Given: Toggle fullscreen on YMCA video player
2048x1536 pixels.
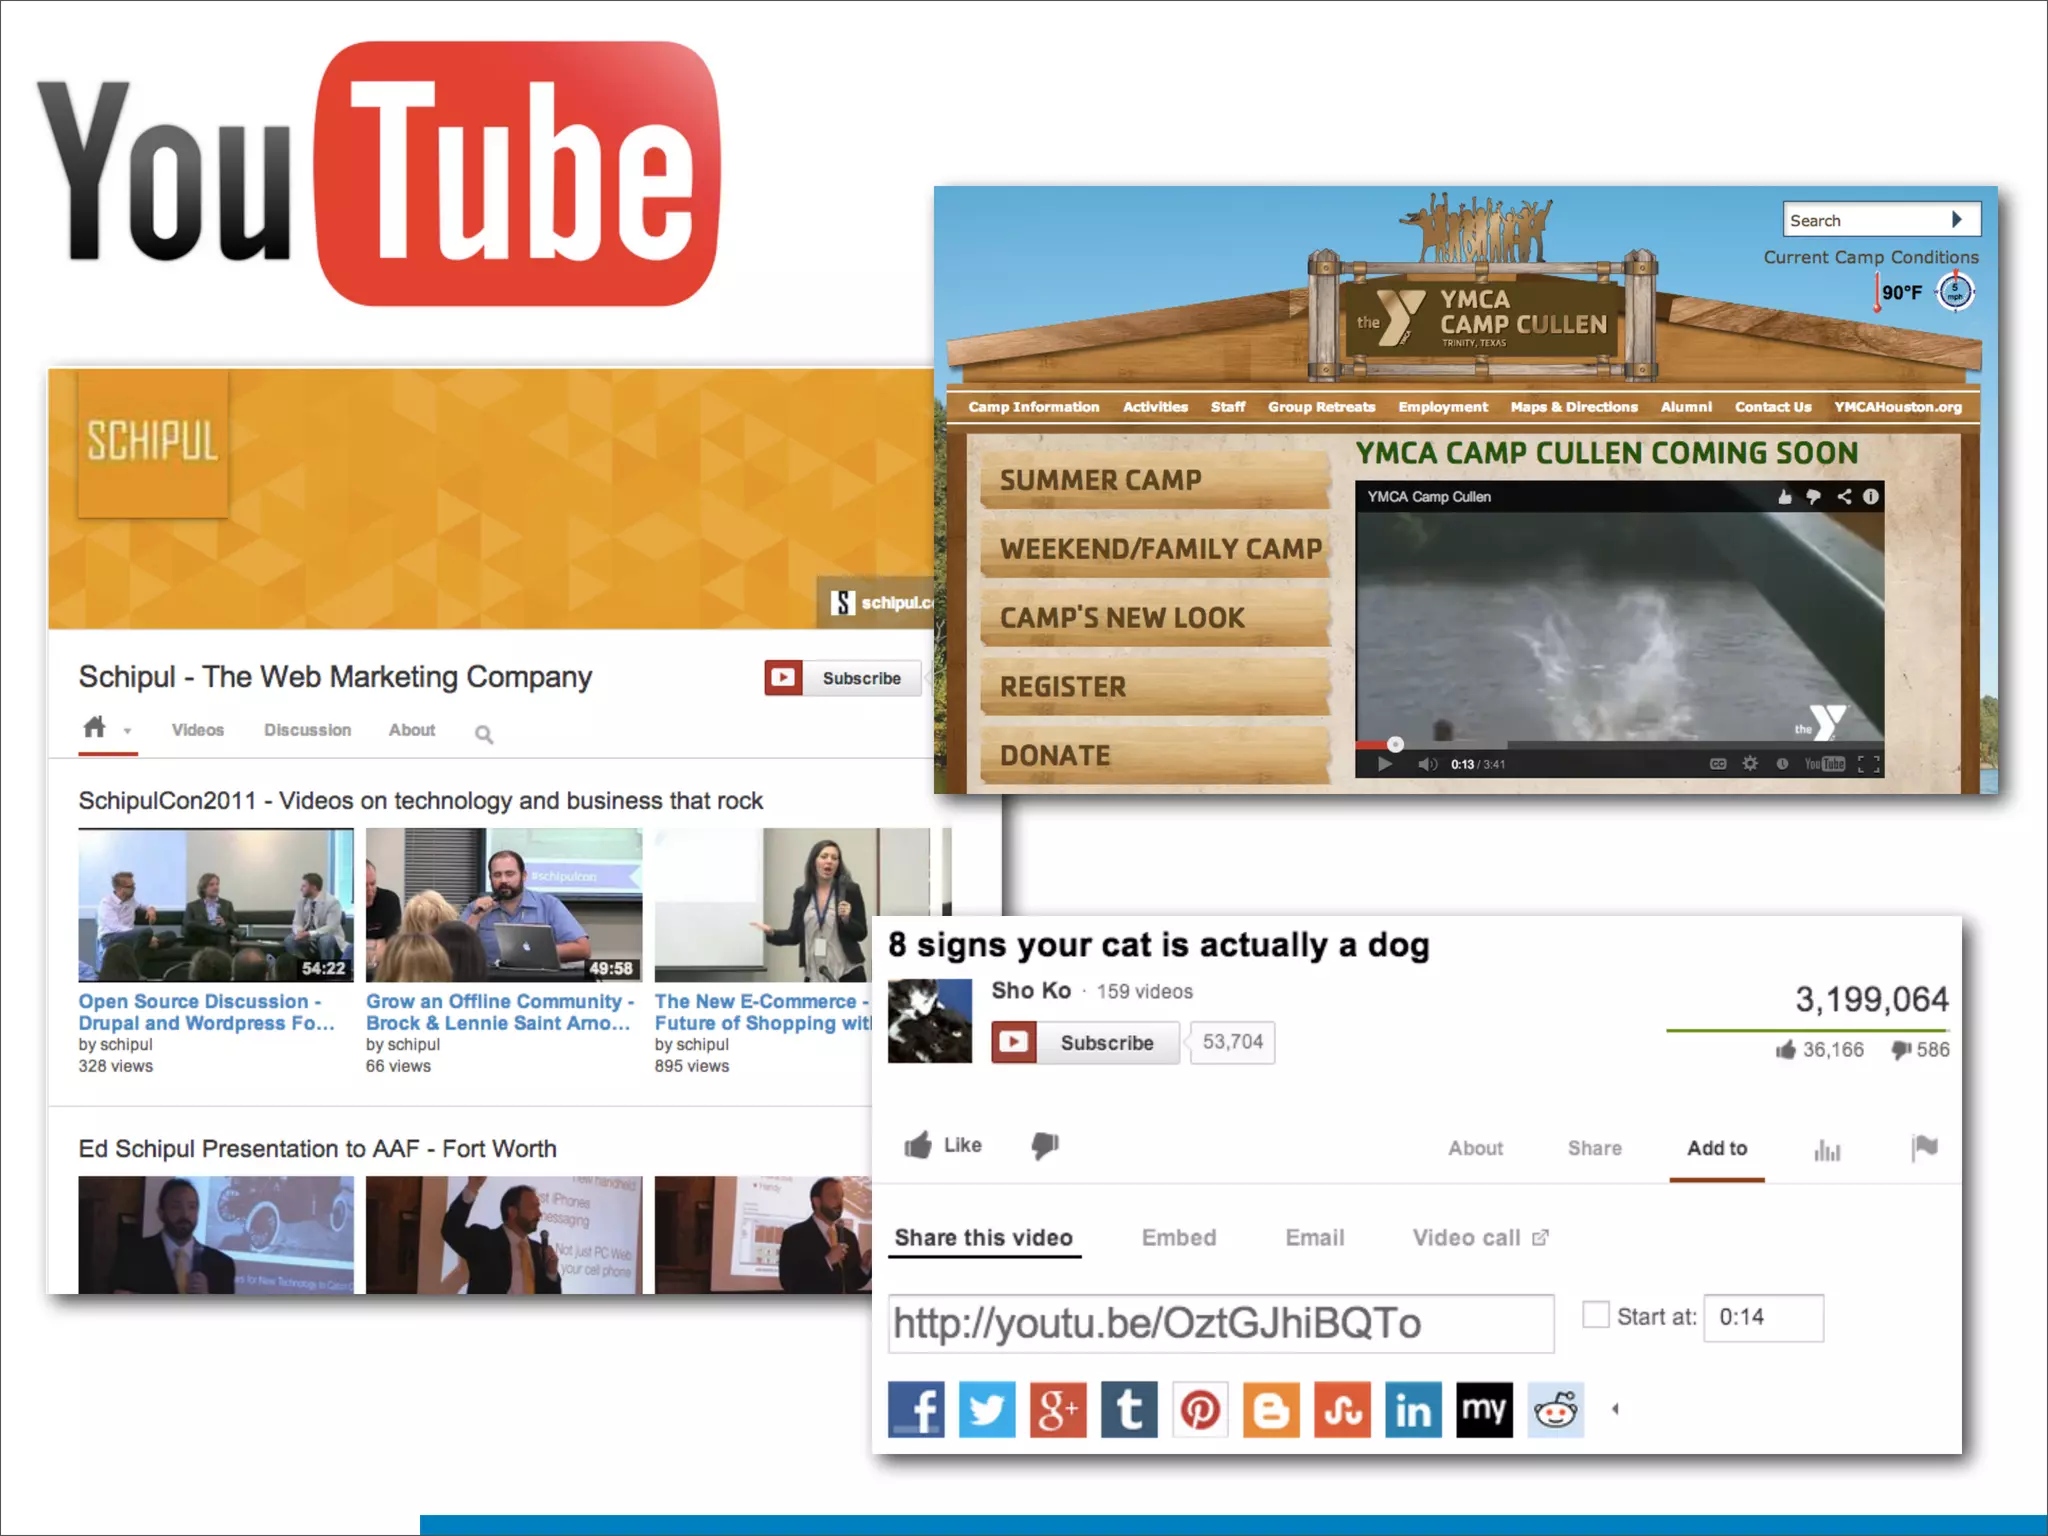Looking at the screenshot, I should [x=1868, y=764].
